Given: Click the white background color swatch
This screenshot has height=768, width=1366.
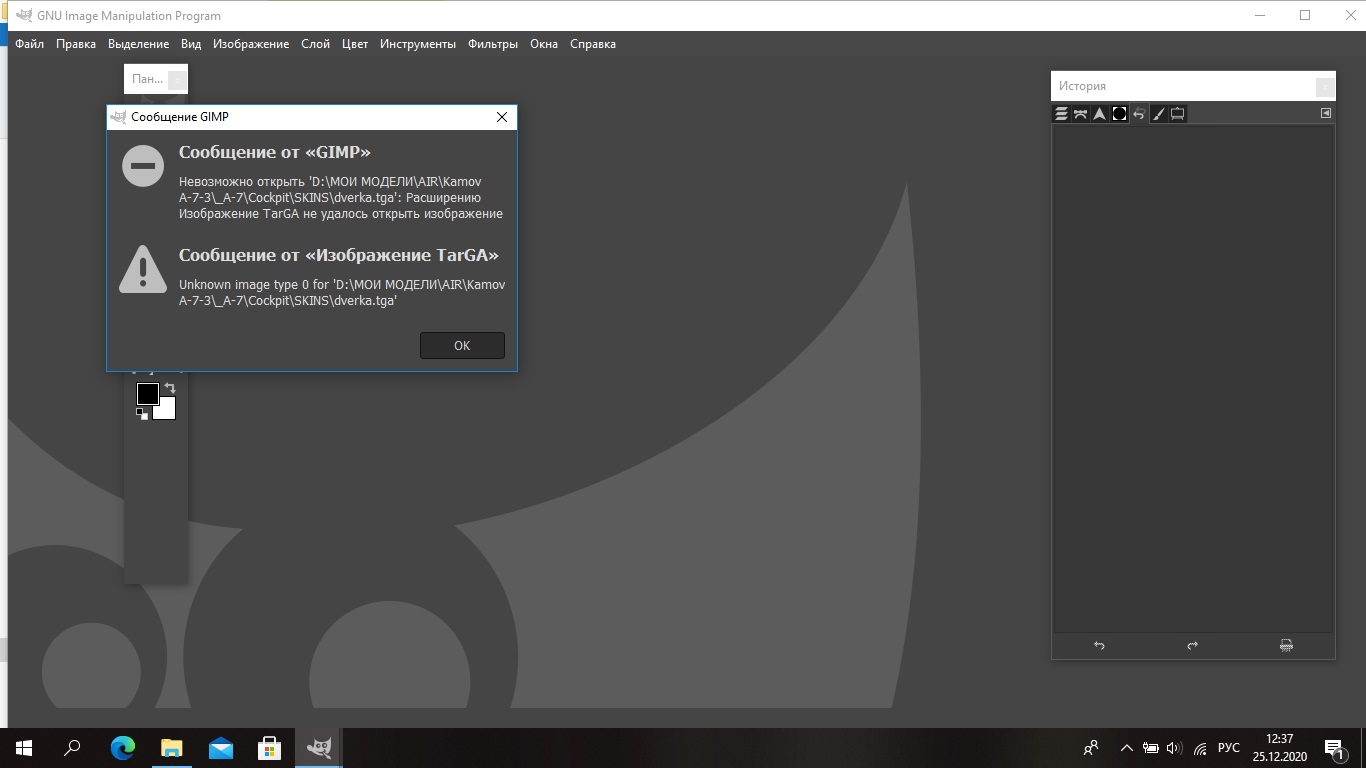Looking at the screenshot, I should coord(165,409).
